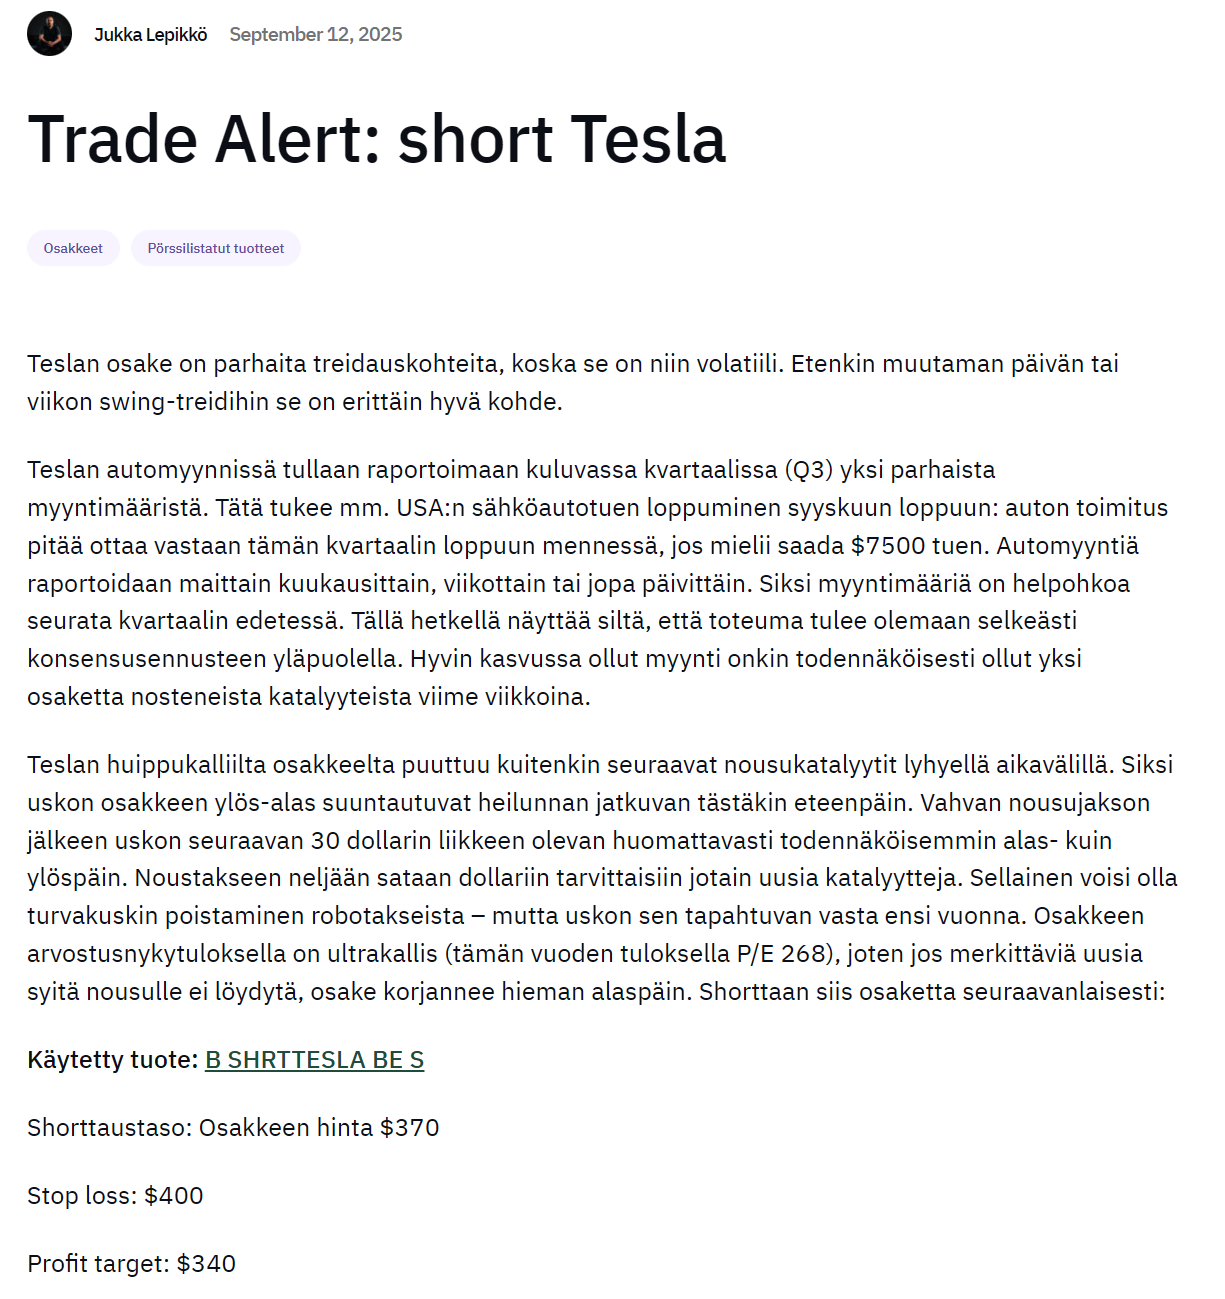Screen dimensions: 1225x1299
Task: Click the Profit target: $340 line
Action: click(x=131, y=1264)
